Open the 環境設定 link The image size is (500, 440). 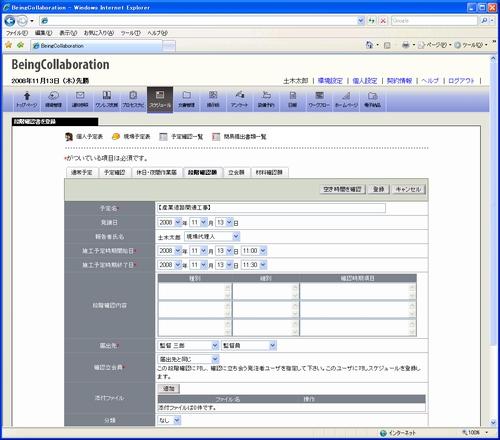point(330,81)
